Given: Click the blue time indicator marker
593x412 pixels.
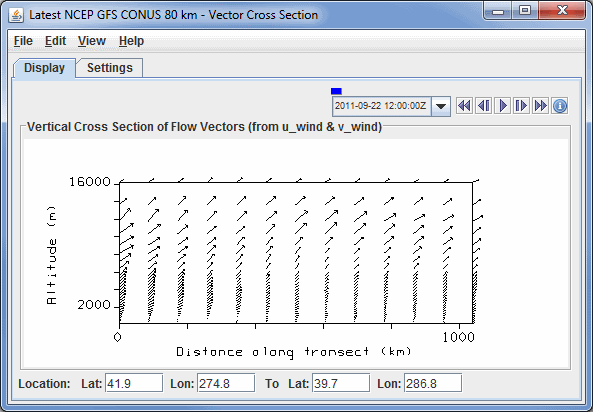Looking at the screenshot, I should tap(336, 91).
